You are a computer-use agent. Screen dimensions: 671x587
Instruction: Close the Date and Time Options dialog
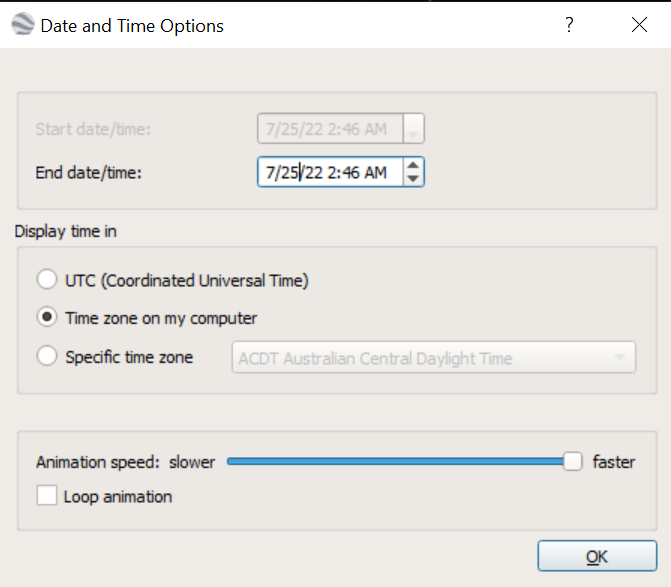639,25
